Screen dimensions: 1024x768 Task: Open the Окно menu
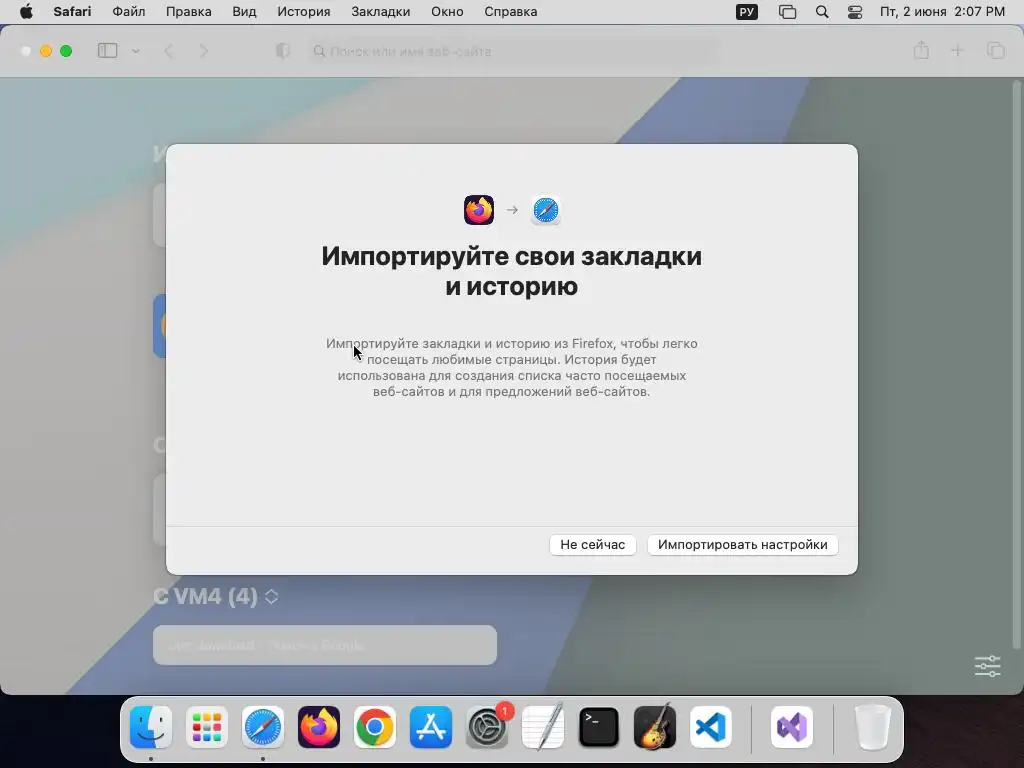[447, 12]
